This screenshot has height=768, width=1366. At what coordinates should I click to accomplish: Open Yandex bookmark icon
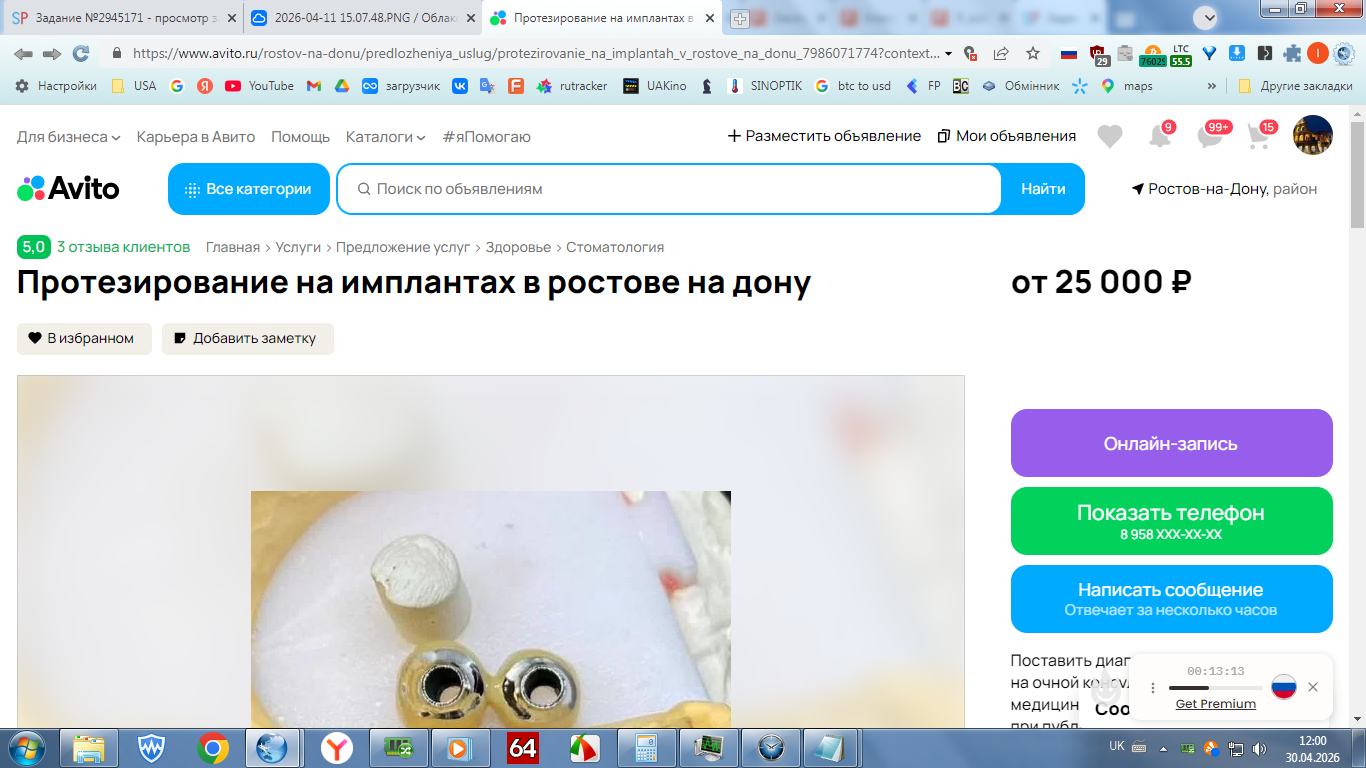pyautogui.click(x=205, y=86)
